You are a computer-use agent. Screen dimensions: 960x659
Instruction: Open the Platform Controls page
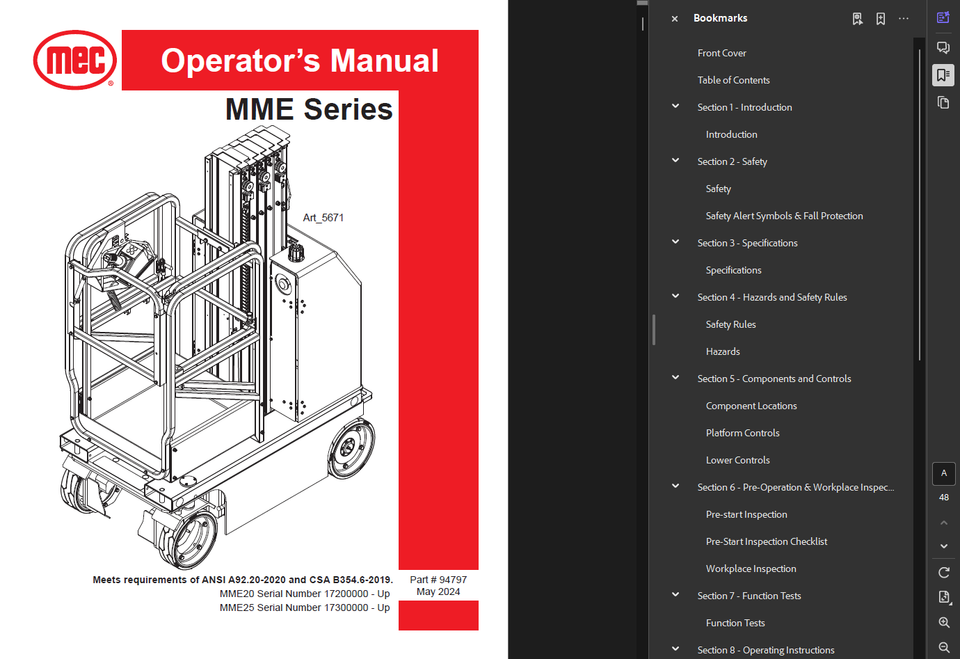742,432
